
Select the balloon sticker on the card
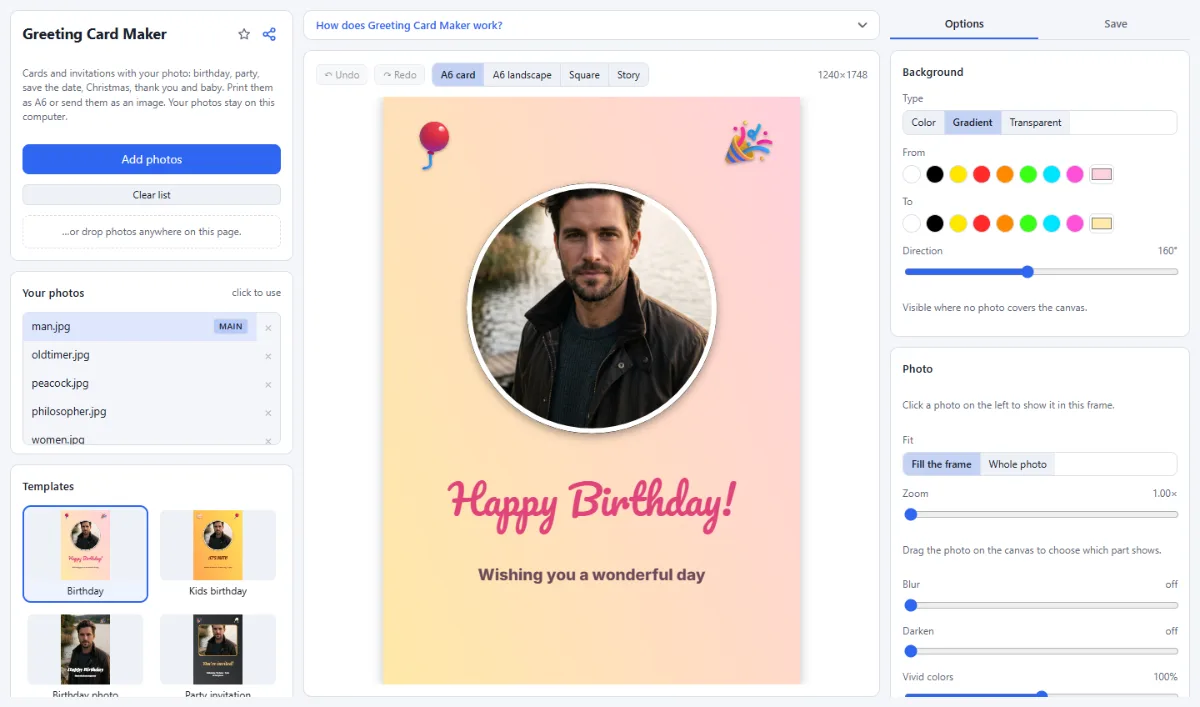(433, 145)
